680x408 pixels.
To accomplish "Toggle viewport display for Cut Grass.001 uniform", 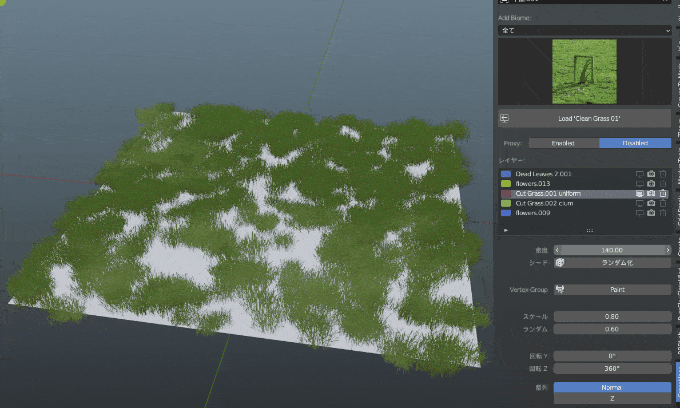I will tap(640, 193).
